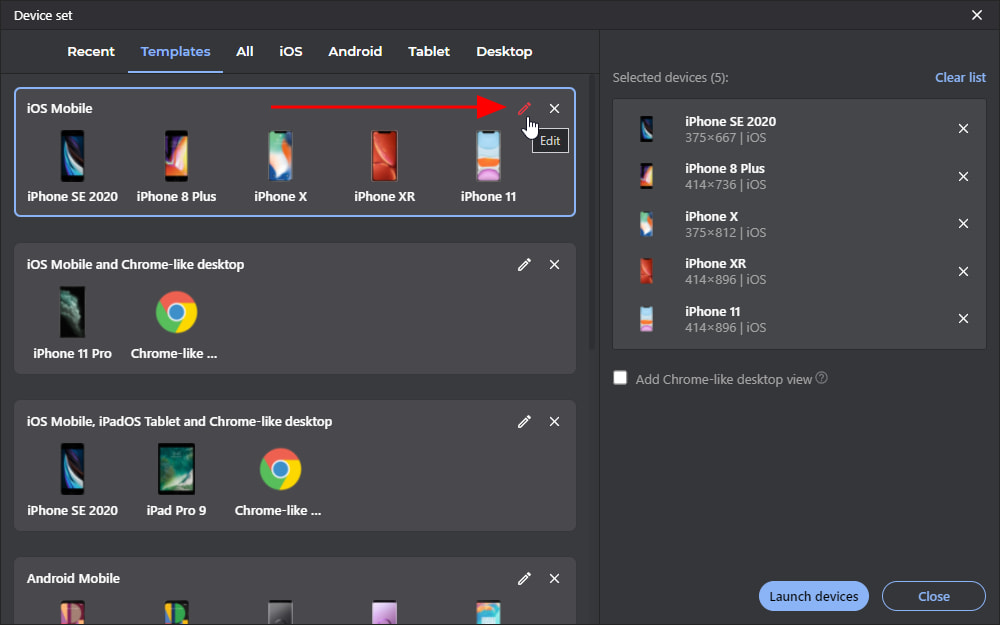Select Chrome icon in iOS Mobile and Chrome-like desktop
The width and height of the screenshot is (1000, 625).
(177, 312)
